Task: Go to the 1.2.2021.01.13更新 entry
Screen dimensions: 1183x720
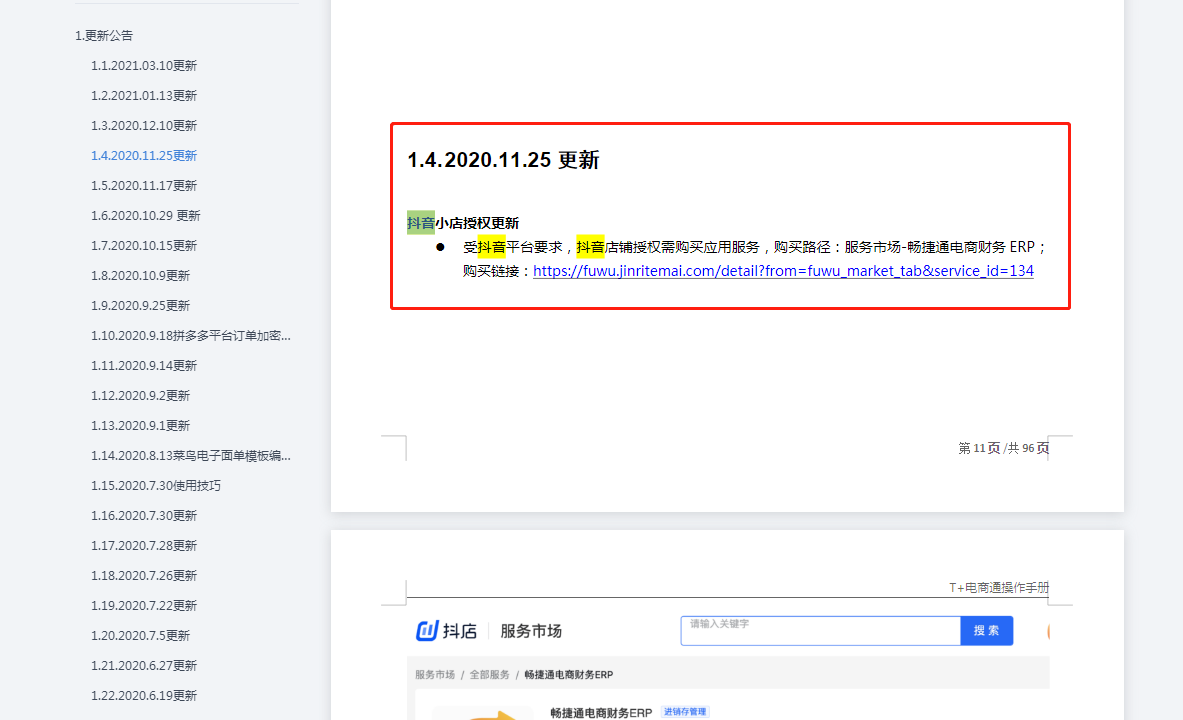Action: point(144,96)
